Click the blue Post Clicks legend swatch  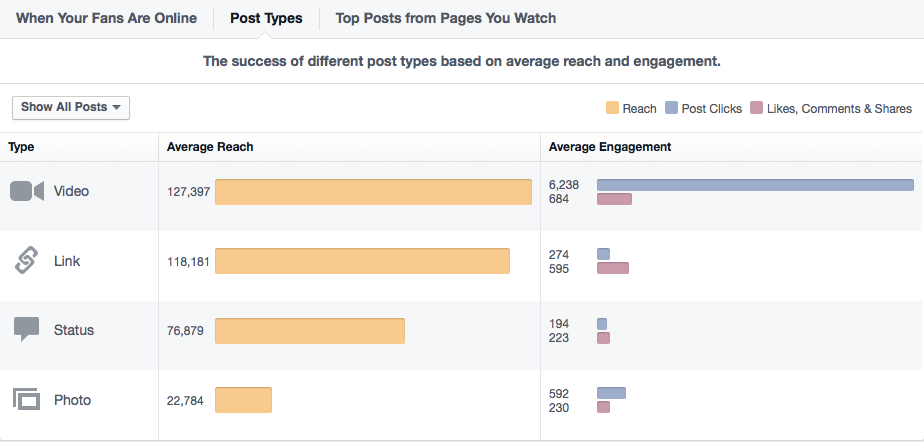coord(672,108)
